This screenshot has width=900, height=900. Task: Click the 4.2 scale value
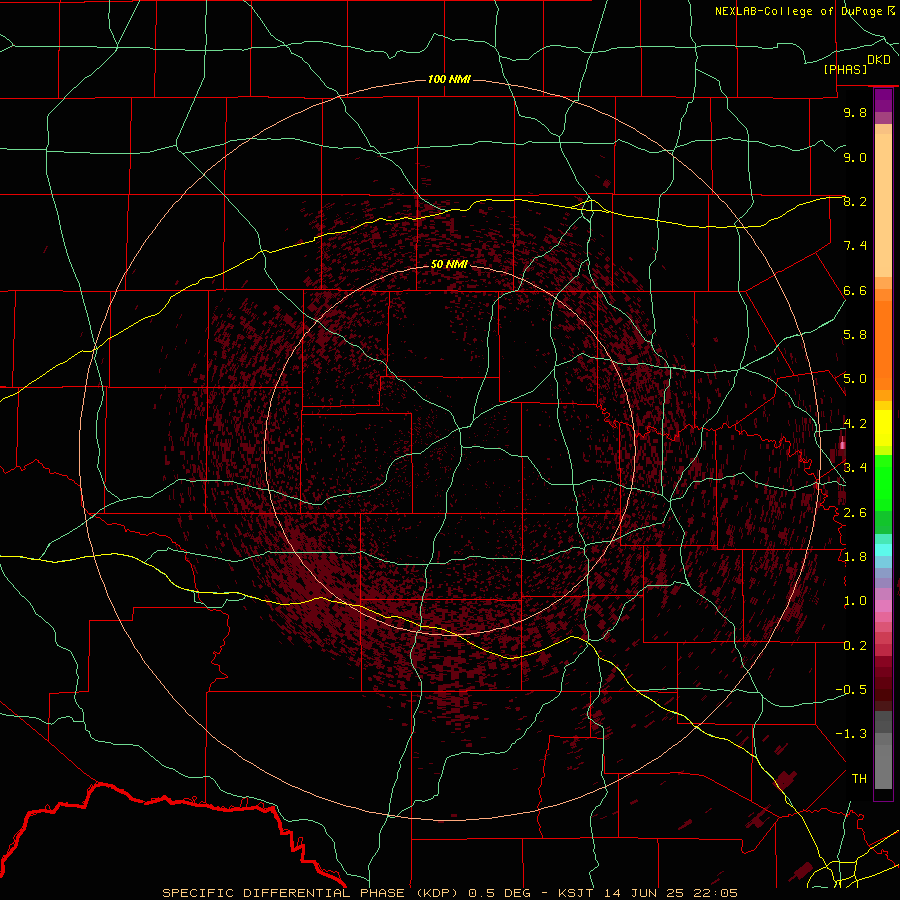point(855,424)
